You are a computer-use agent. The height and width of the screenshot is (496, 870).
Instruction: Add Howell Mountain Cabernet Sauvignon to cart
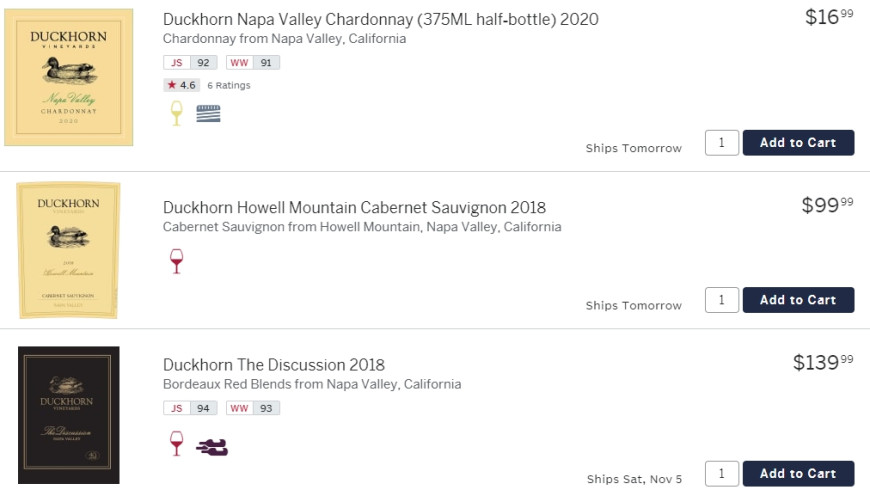(x=798, y=300)
